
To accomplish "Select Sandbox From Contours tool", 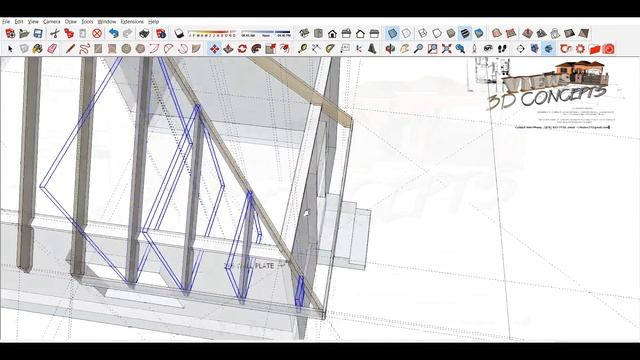I will [x=497, y=33].
